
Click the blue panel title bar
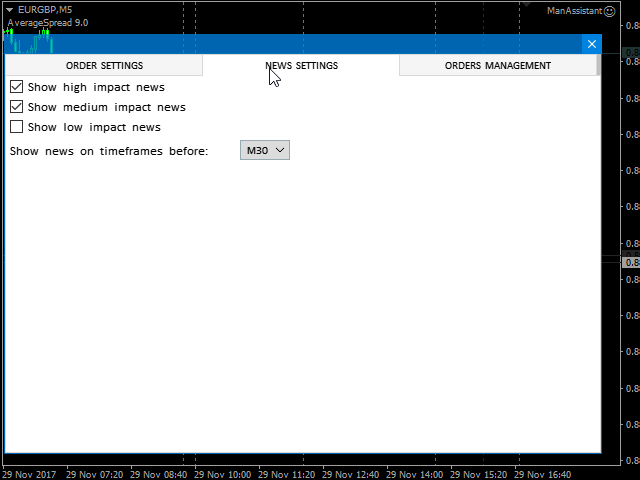pyautogui.click(x=300, y=44)
